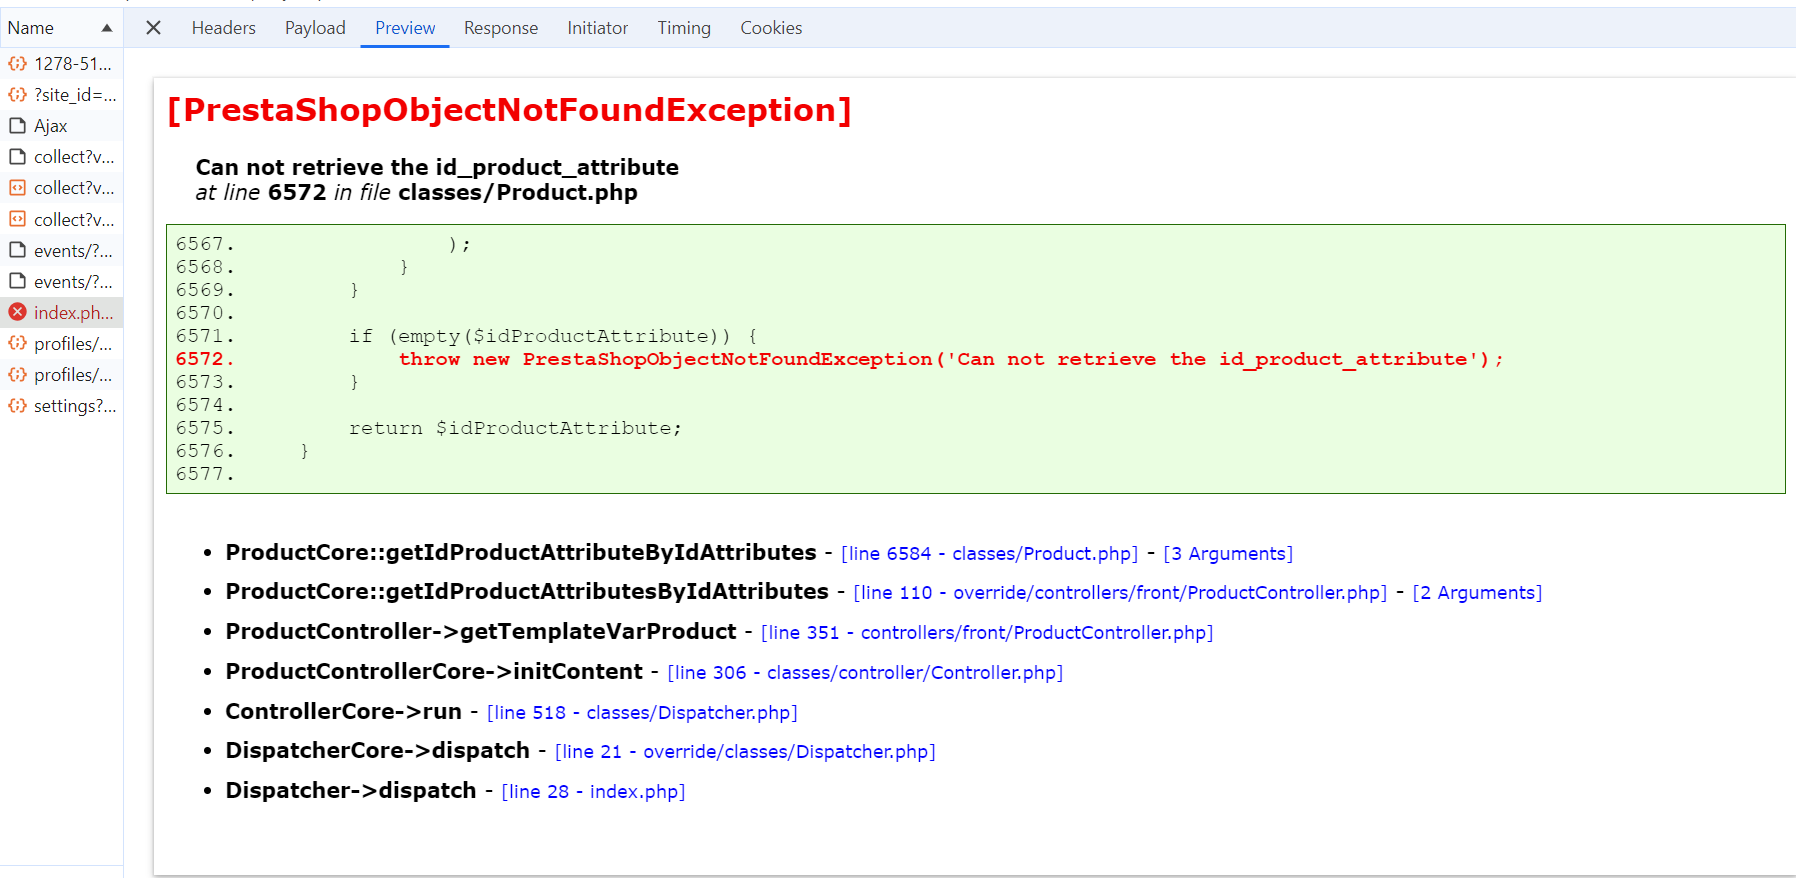Open link line 110 override ProductController.php
1796x878 pixels.
(1120, 593)
